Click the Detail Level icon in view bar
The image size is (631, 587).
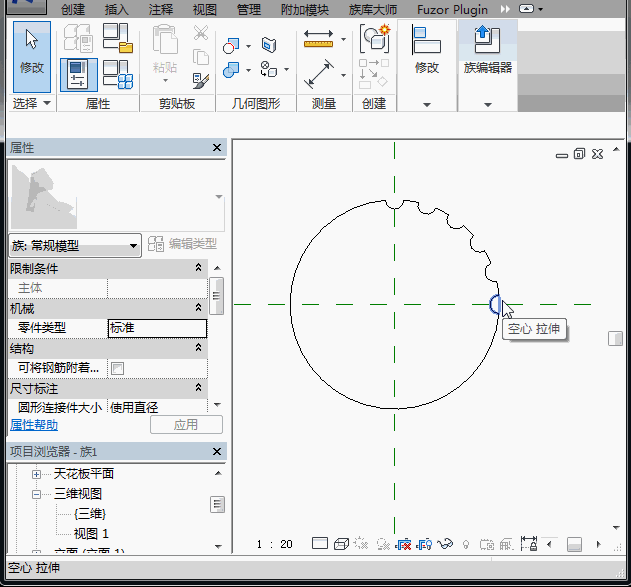tap(319, 544)
